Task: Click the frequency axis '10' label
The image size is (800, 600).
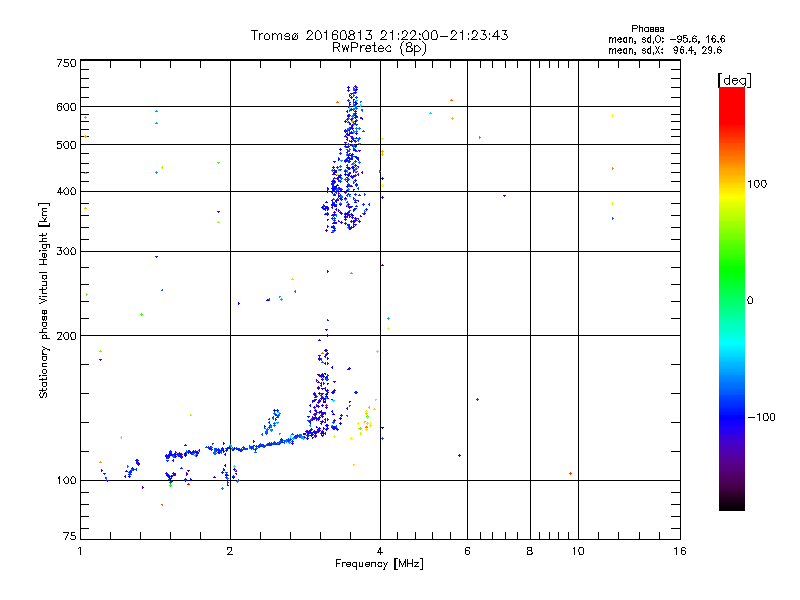Action: tap(578, 551)
